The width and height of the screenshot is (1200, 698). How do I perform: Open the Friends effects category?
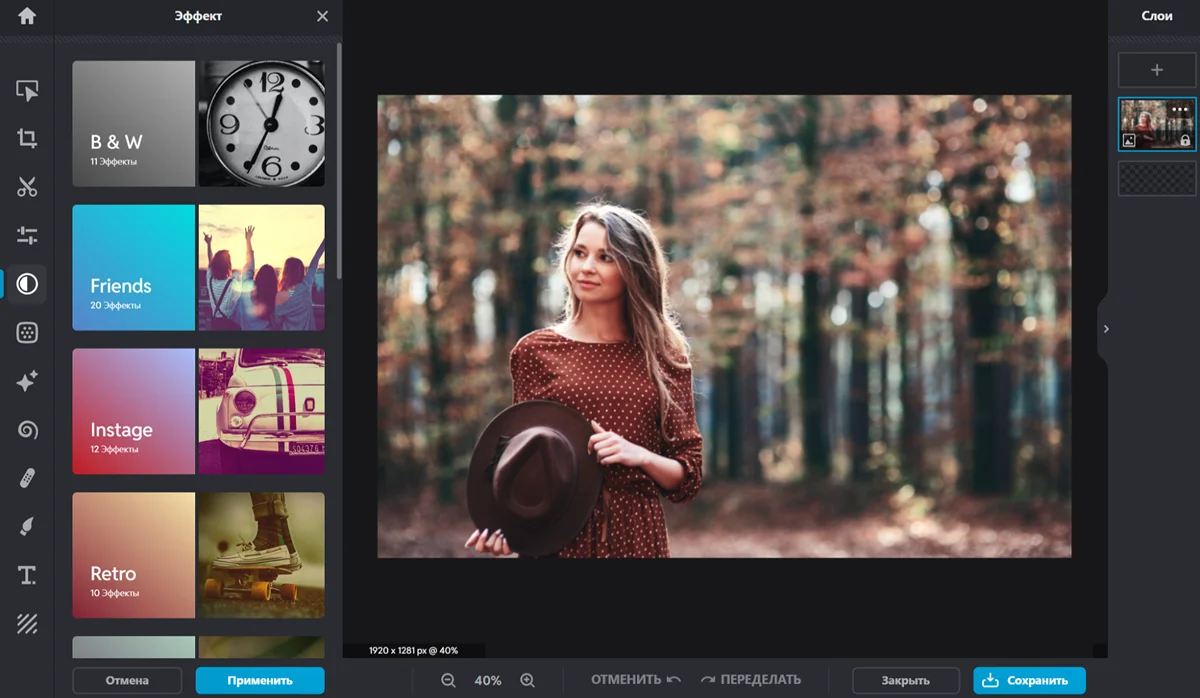click(198, 268)
